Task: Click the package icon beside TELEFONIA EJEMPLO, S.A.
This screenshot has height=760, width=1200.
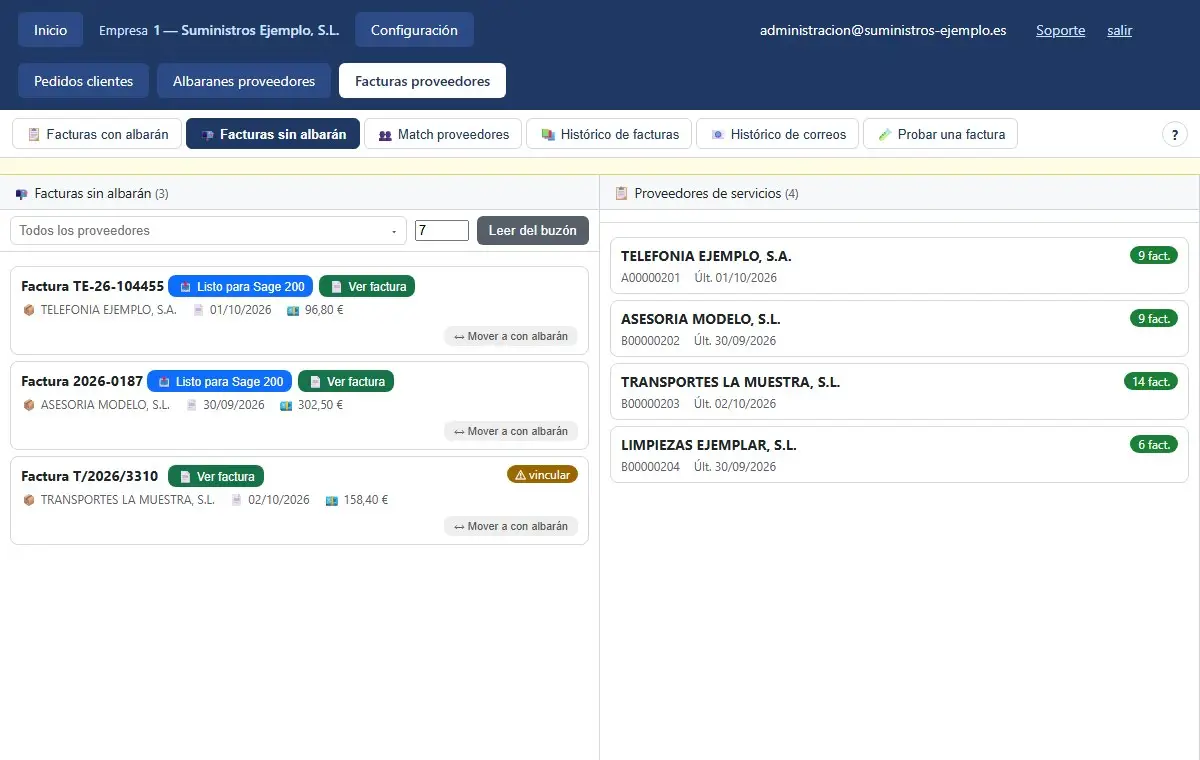Action: pos(28,310)
